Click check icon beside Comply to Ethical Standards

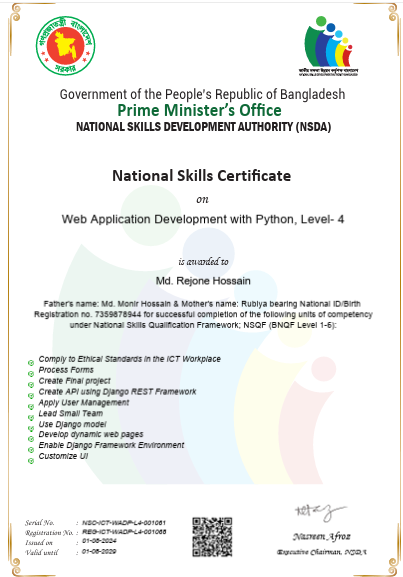click(x=31, y=363)
